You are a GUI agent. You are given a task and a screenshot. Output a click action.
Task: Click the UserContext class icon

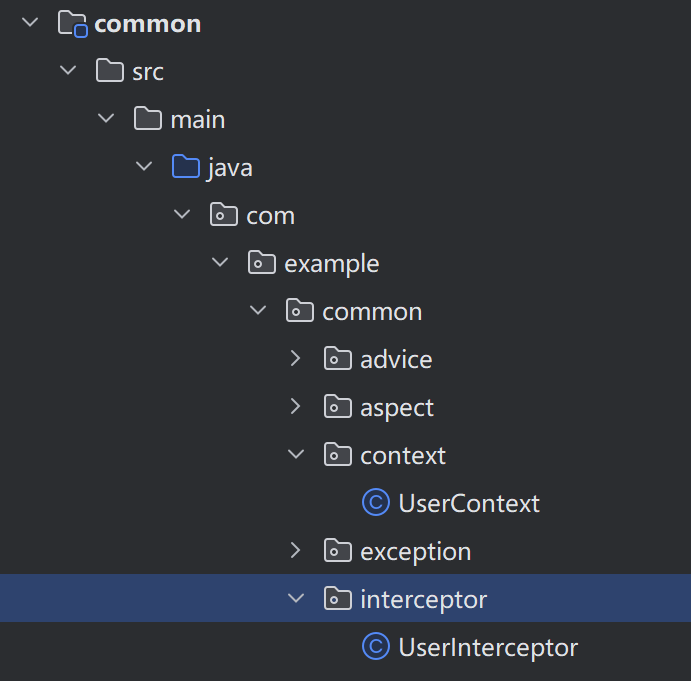point(375,502)
